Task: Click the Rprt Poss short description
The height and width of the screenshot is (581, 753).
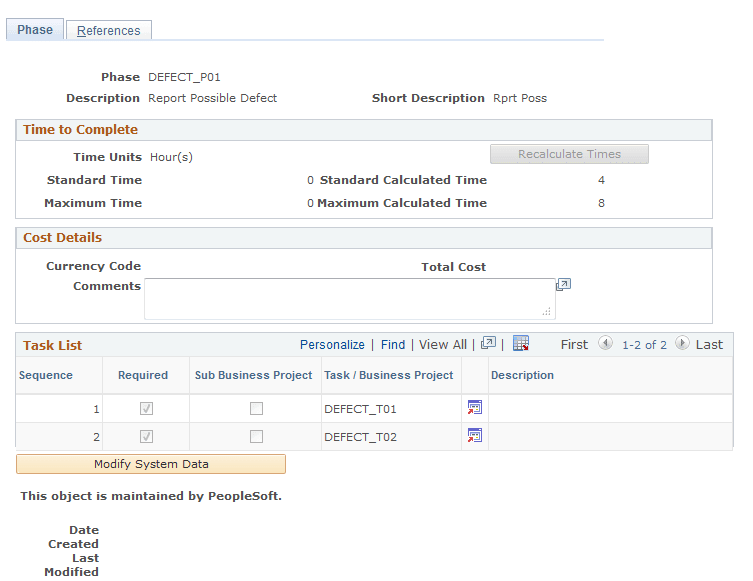Action: coord(520,98)
